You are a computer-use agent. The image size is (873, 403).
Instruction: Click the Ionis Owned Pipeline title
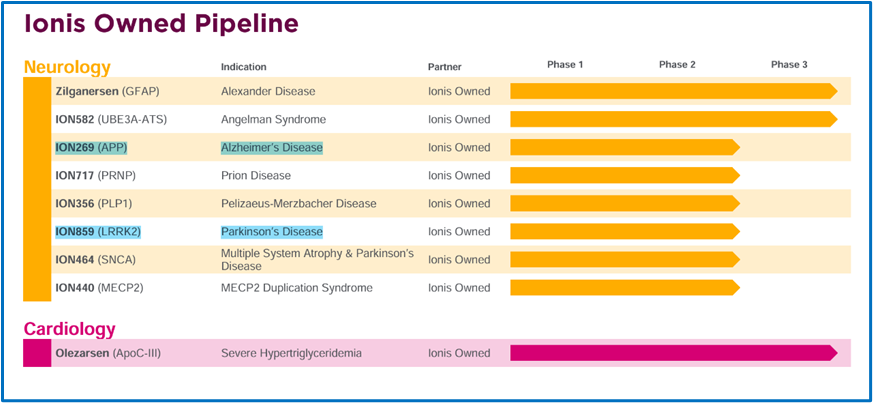point(161,24)
